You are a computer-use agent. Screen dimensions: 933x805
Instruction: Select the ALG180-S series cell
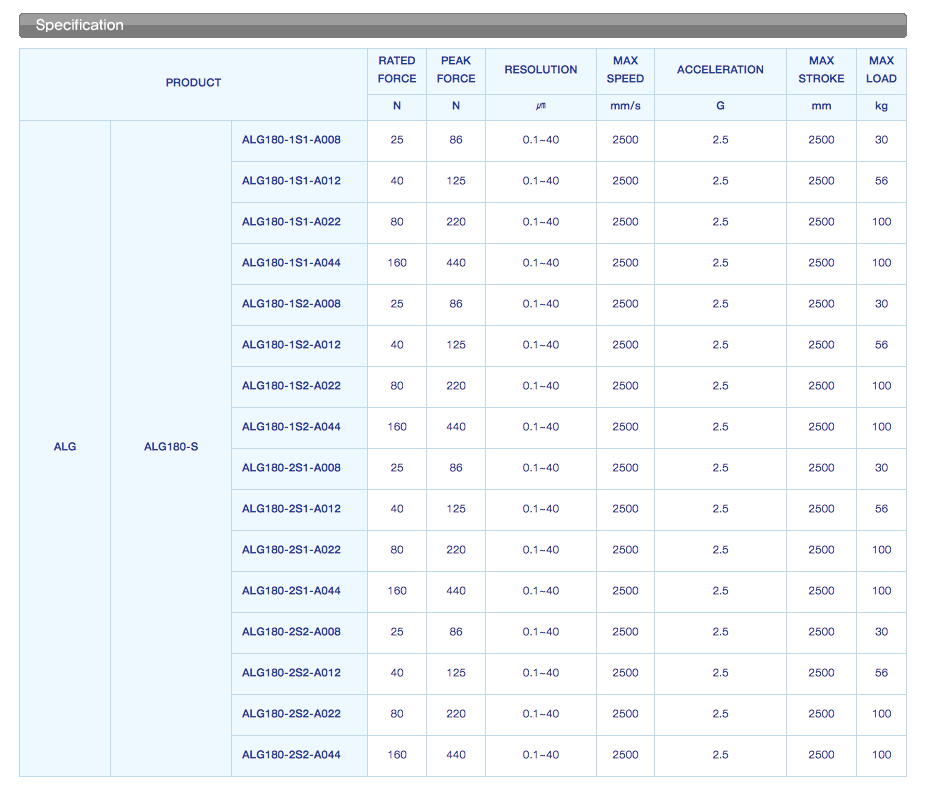tap(171, 447)
